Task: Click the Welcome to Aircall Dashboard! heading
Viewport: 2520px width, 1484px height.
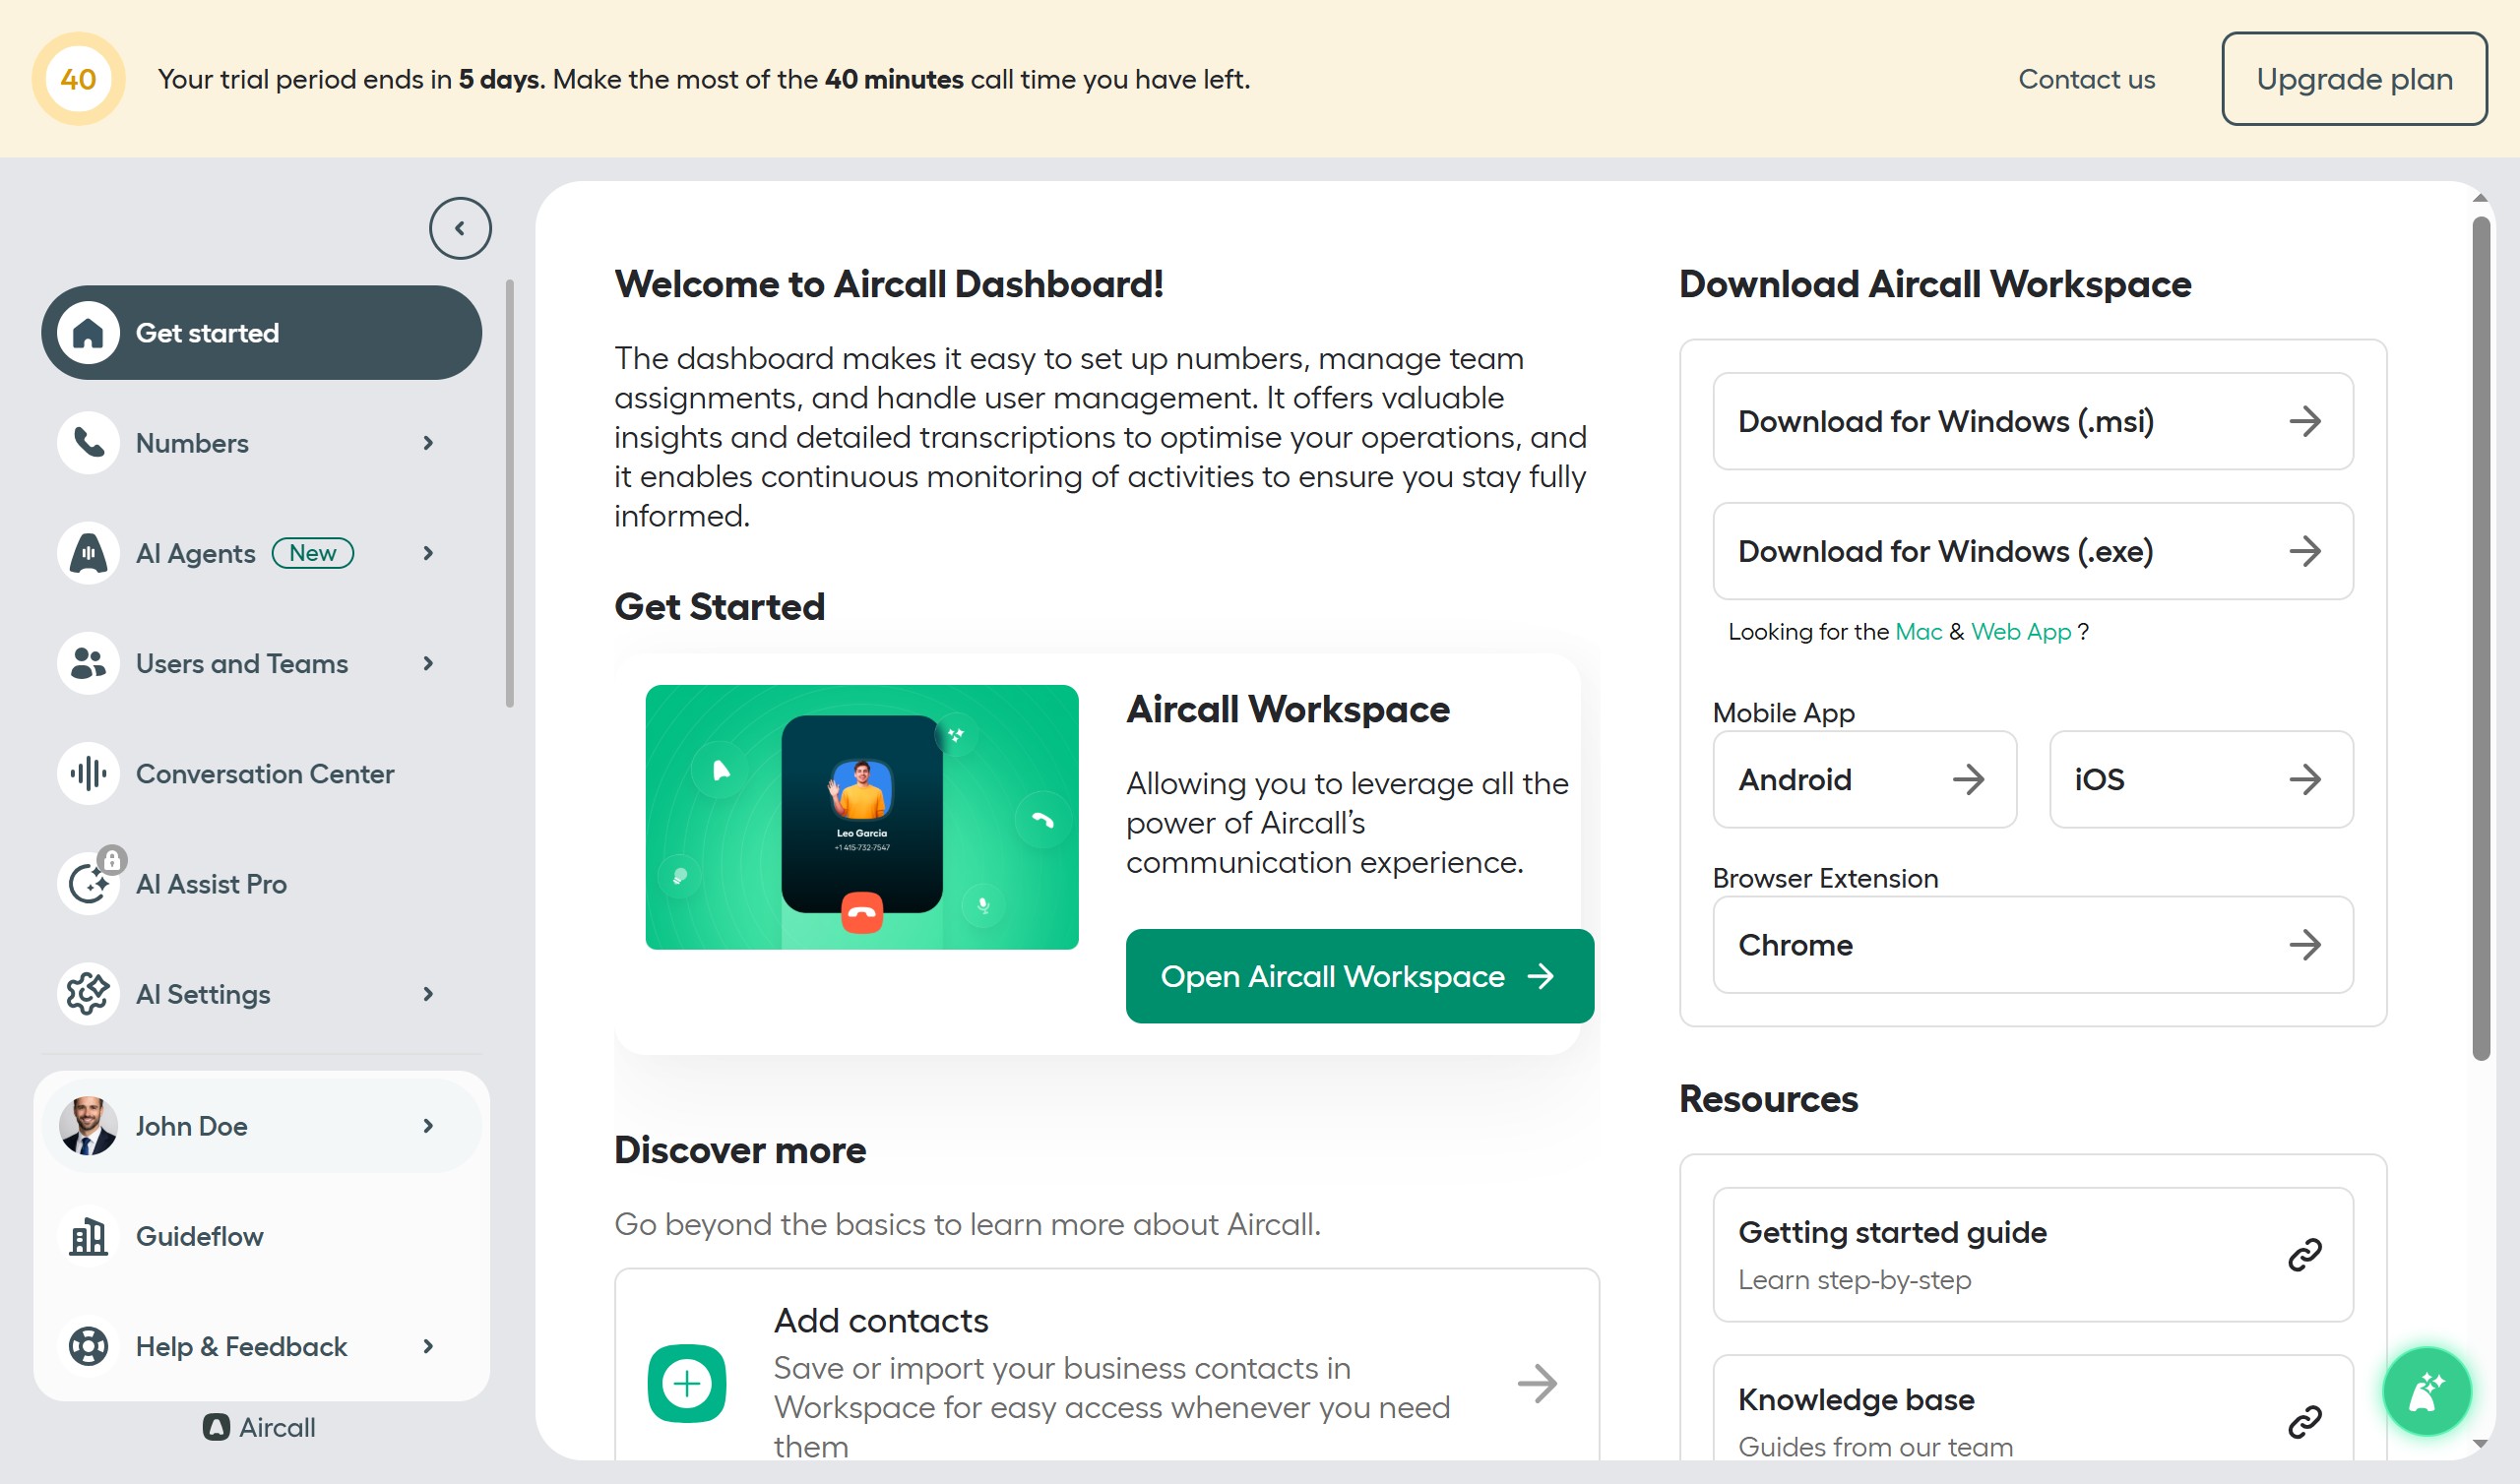Action: click(x=889, y=284)
